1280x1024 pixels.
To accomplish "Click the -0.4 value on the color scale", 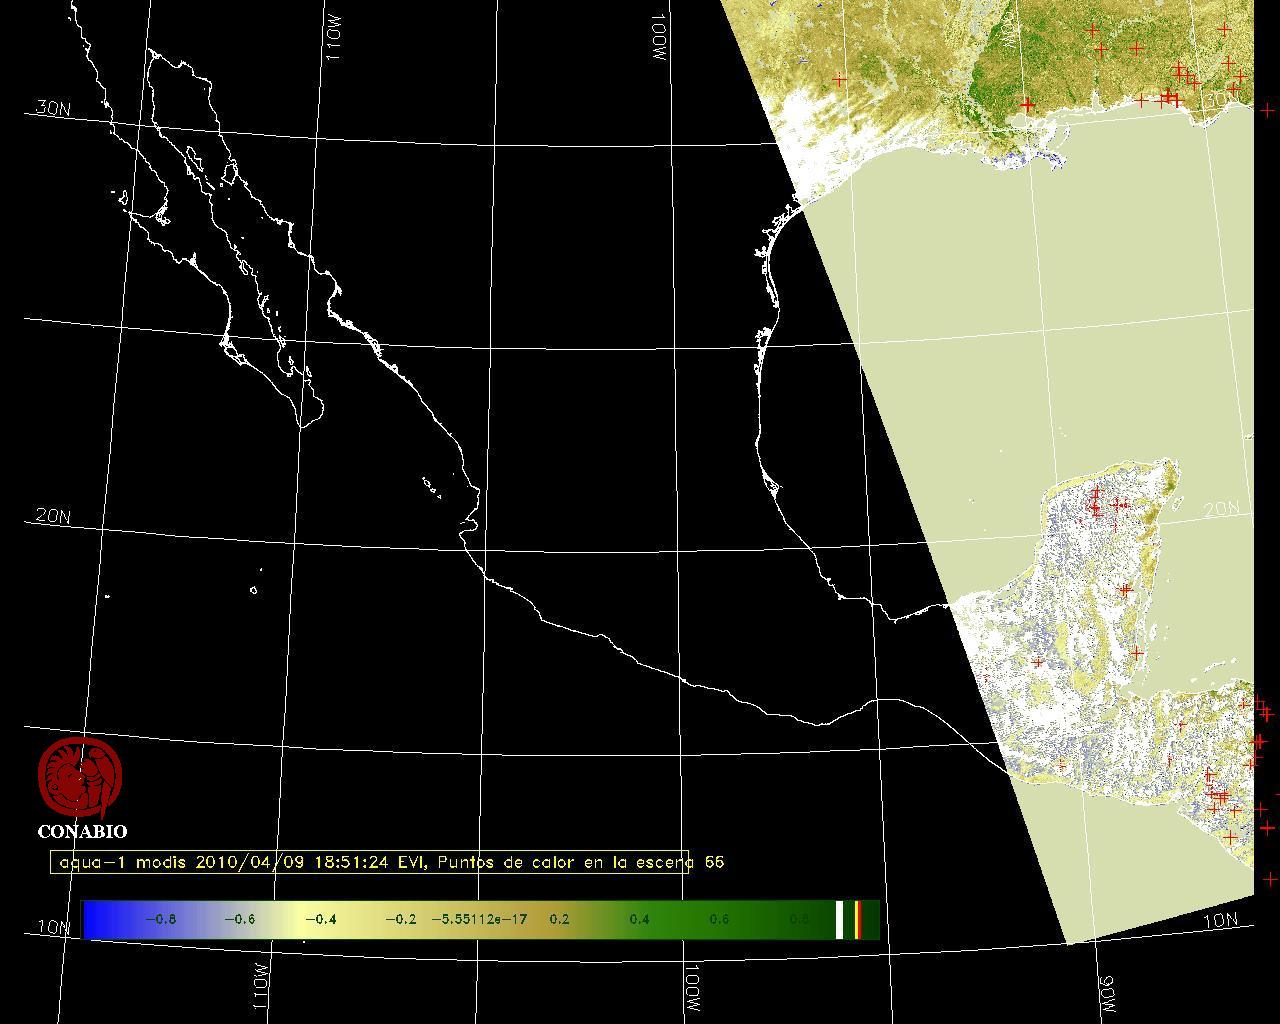I will [x=320, y=919].
